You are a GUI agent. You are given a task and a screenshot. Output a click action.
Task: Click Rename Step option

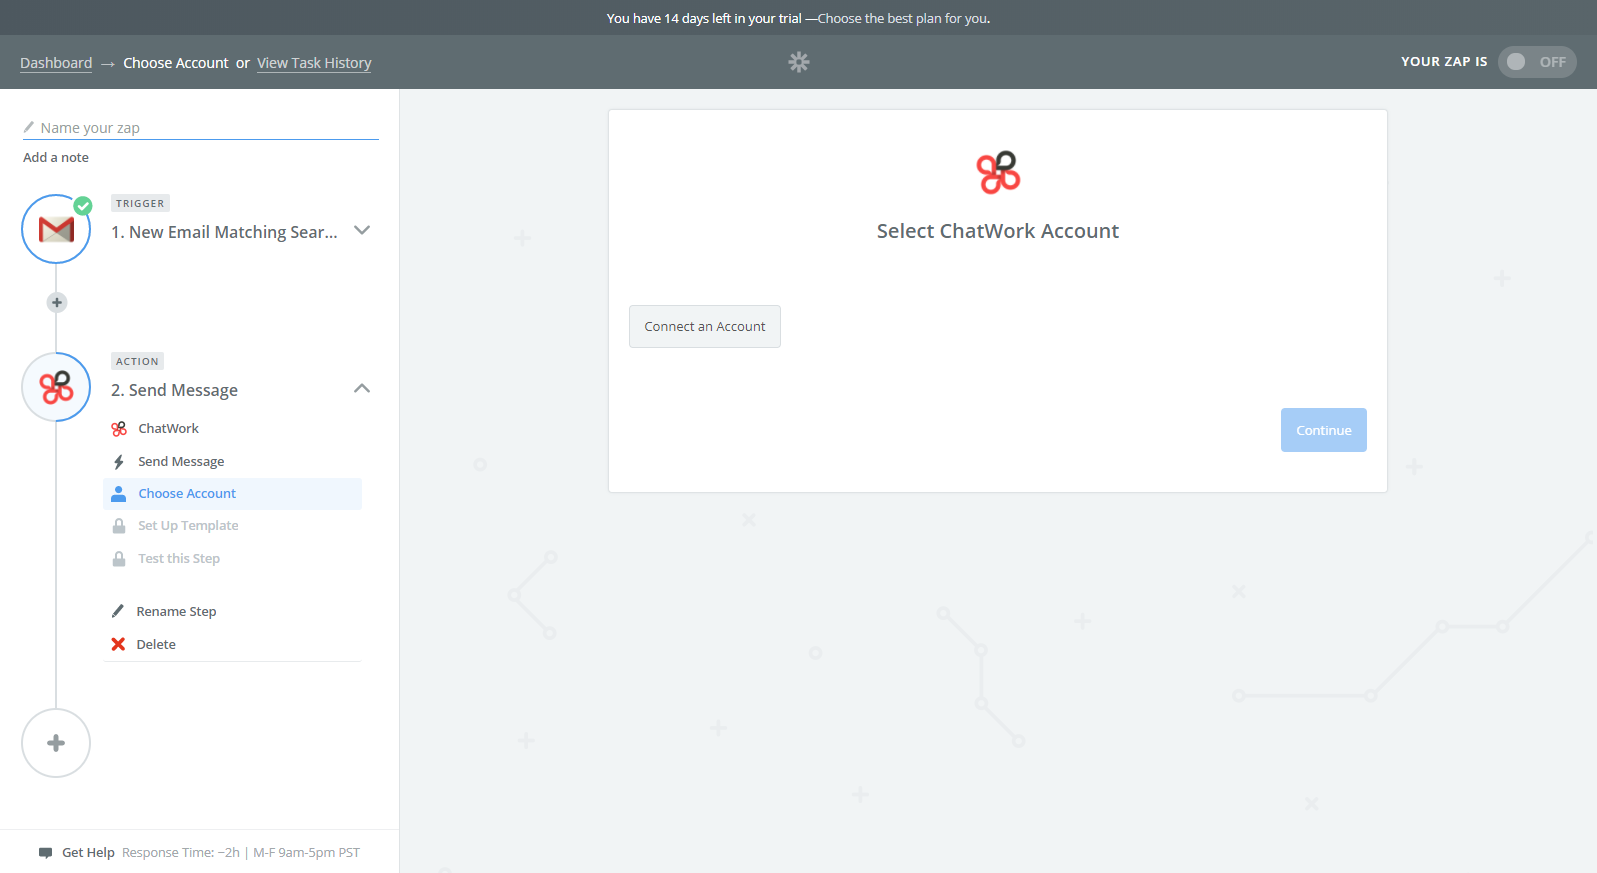pyautogui.click(x=176, y=611)
